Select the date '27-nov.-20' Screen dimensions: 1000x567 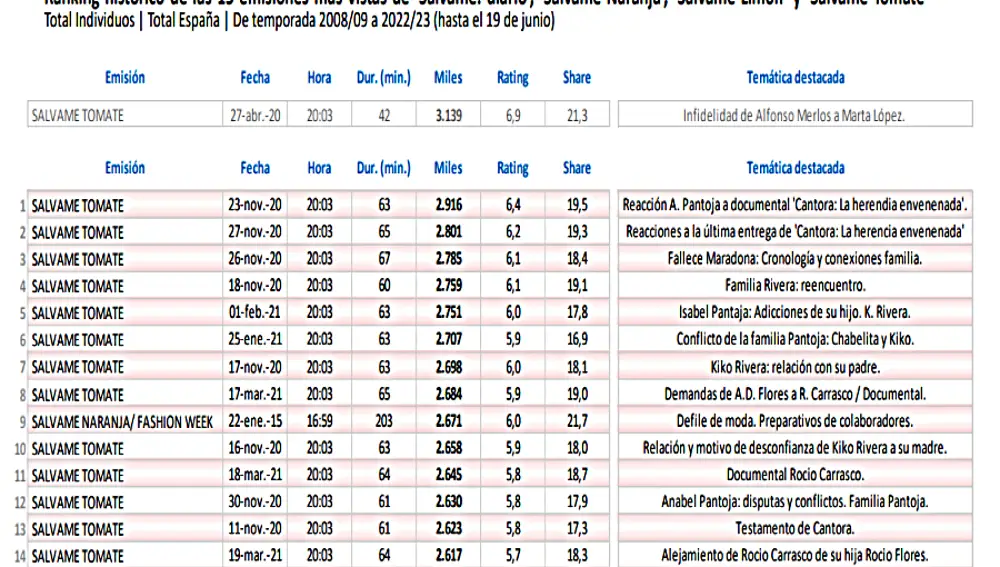(x=255, y=232)
